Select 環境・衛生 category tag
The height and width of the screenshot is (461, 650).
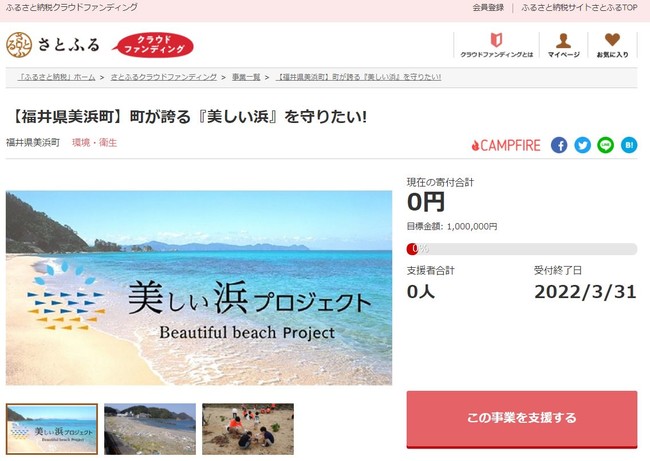point(95,143)
